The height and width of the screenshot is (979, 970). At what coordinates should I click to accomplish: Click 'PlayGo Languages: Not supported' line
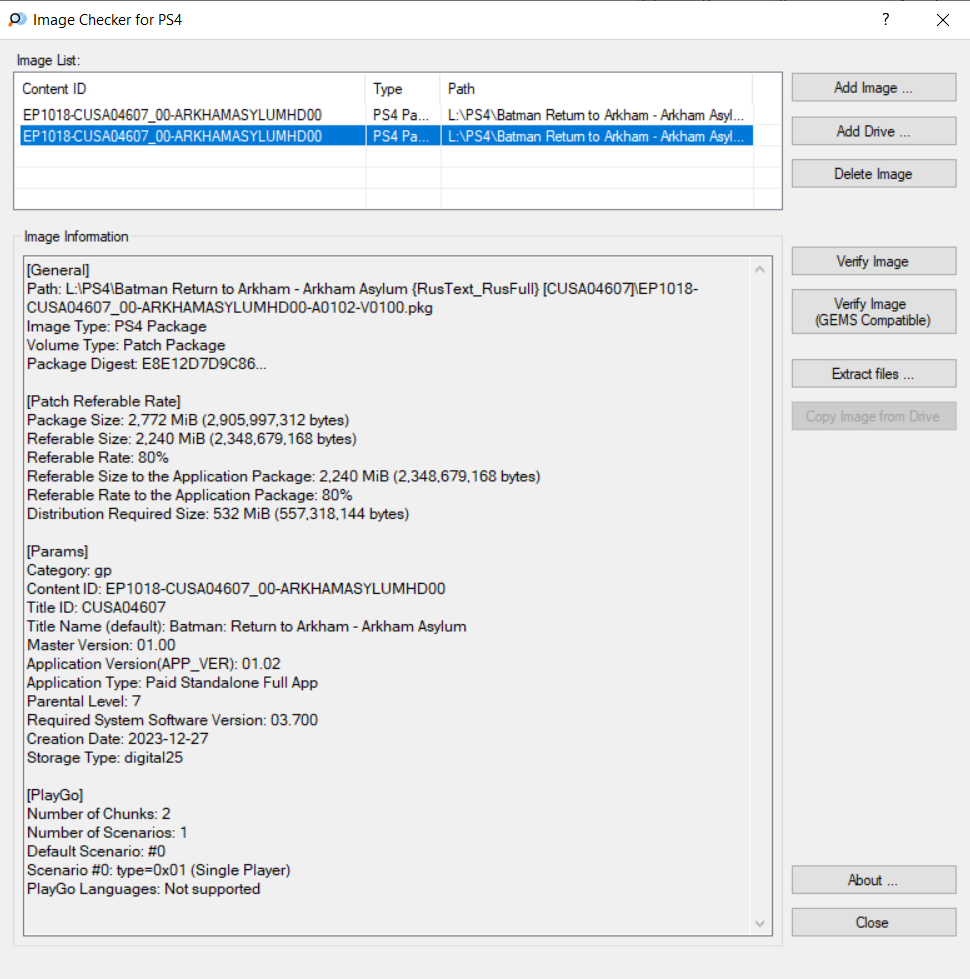[144, 888]
